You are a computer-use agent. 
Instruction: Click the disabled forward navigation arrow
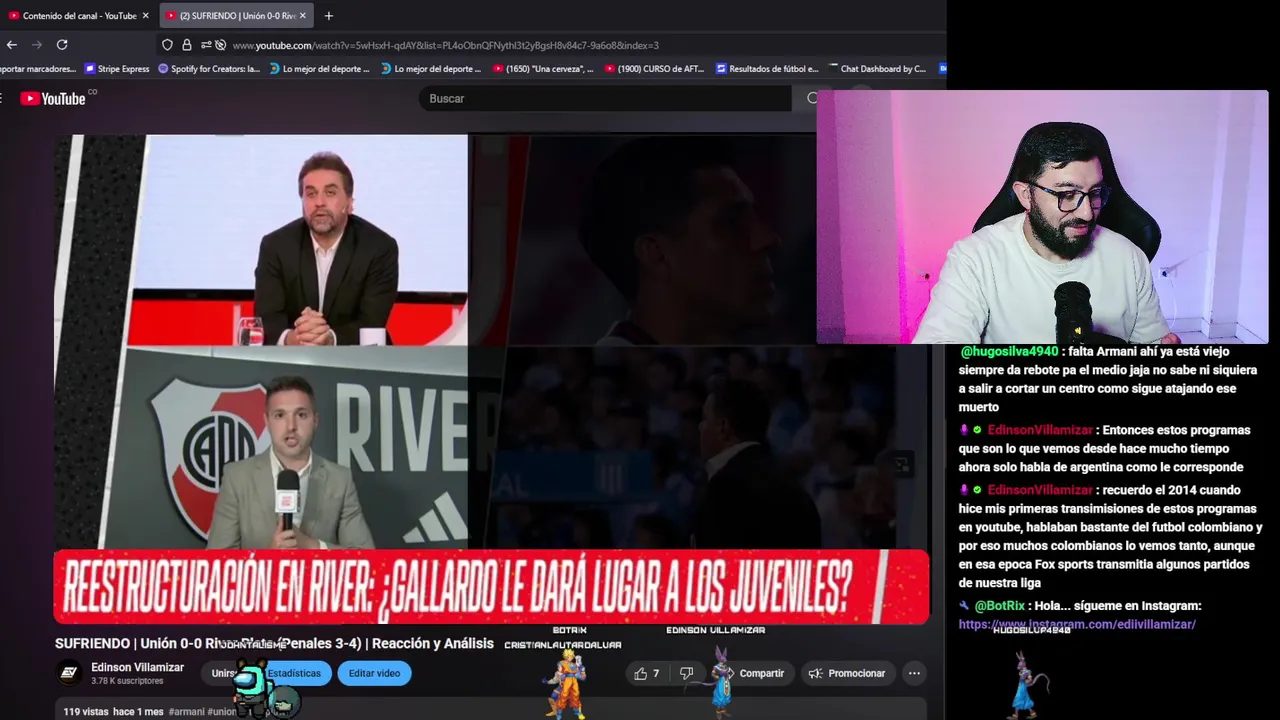[37, 45]
